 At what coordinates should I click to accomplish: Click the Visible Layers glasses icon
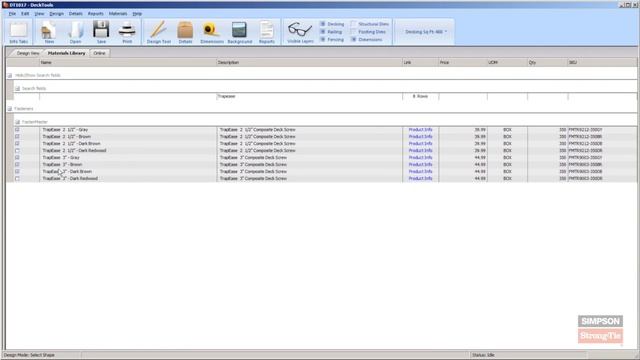point(300,32)
